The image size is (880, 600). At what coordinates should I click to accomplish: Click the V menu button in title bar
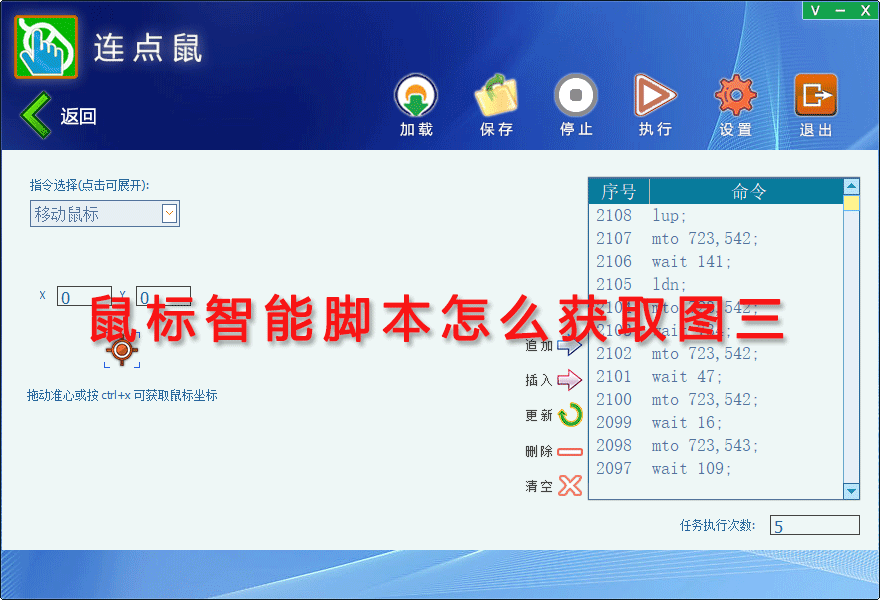[815, 10]
